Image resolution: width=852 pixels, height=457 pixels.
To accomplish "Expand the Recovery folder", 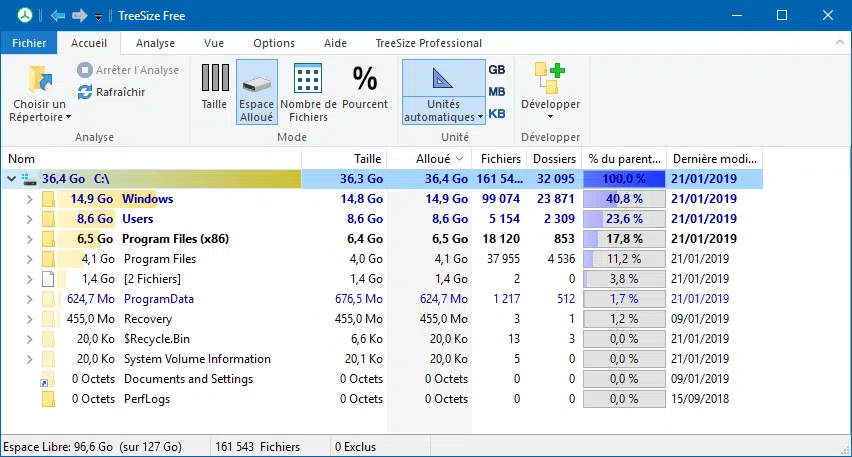I will pos(29,319).
